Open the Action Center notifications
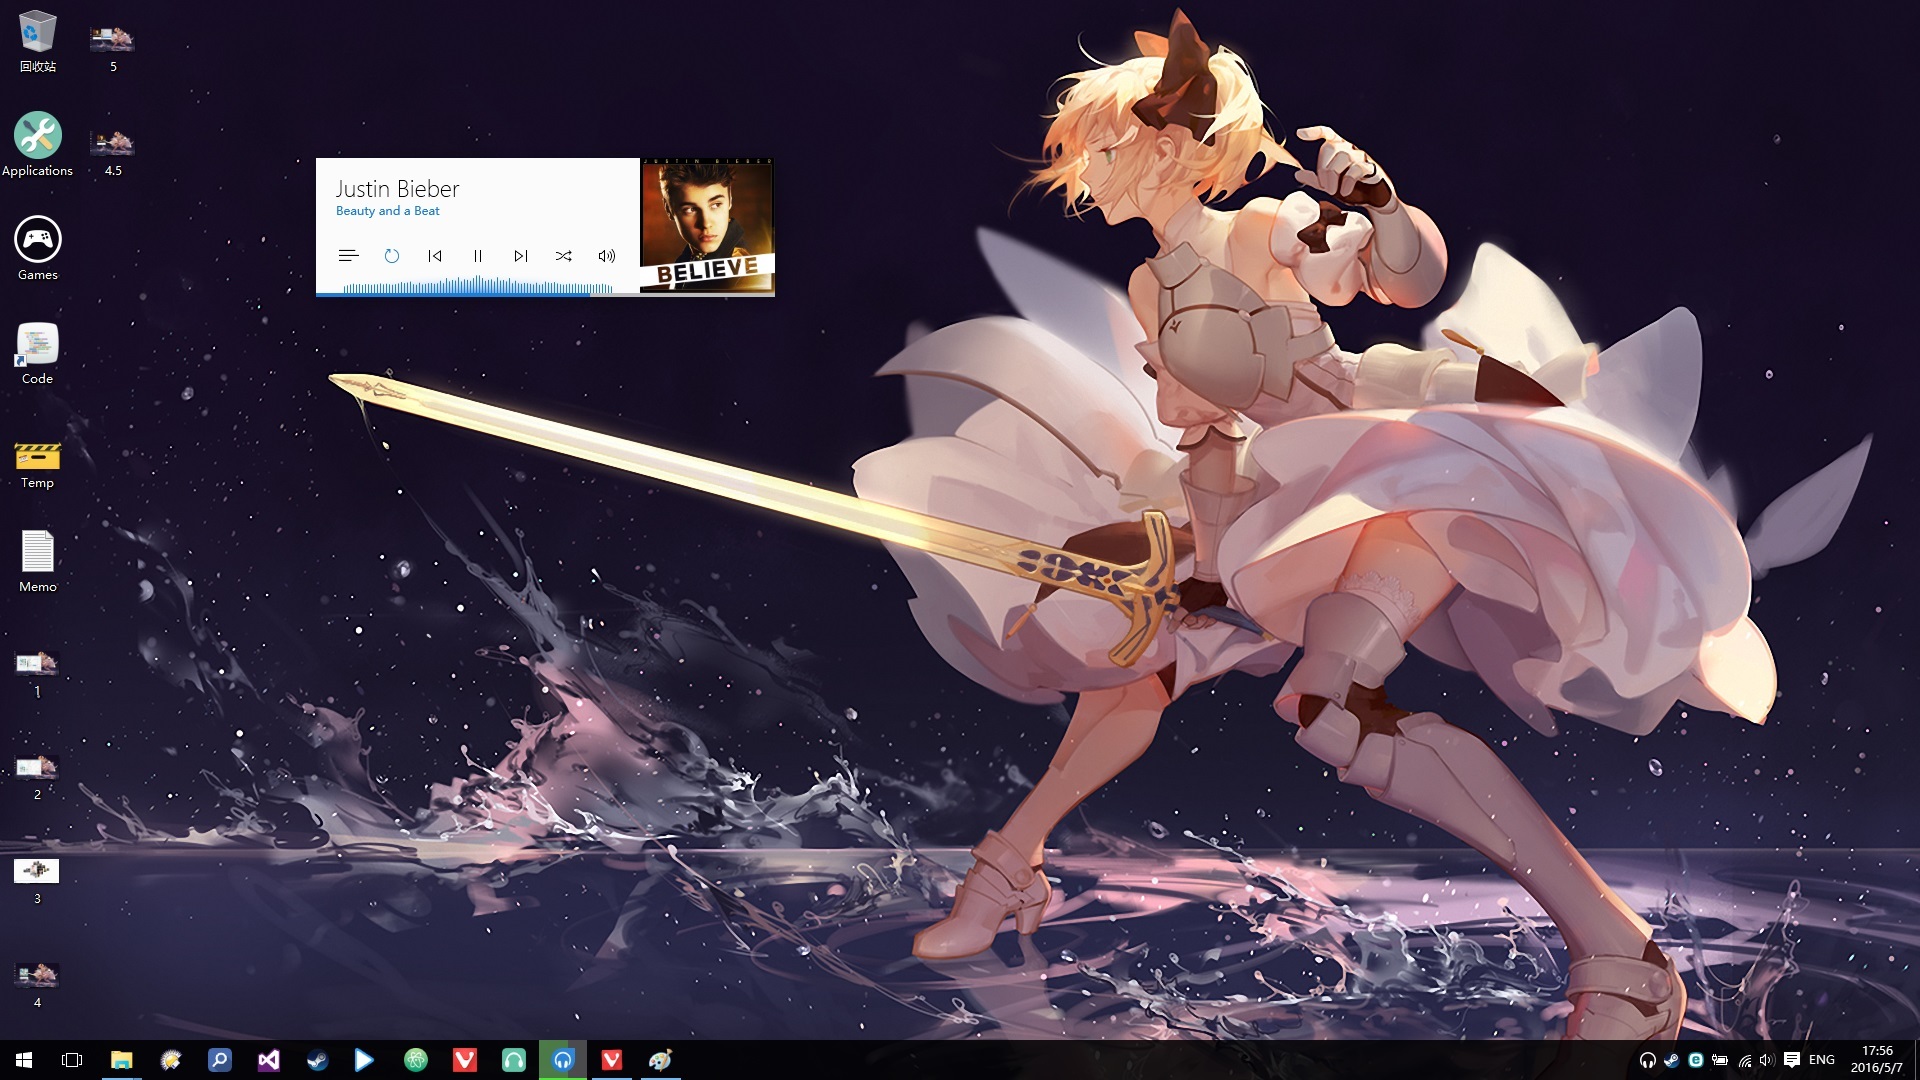Image resolution: width=1920 pixels, height=1080 pixels. (1791, 1060)
